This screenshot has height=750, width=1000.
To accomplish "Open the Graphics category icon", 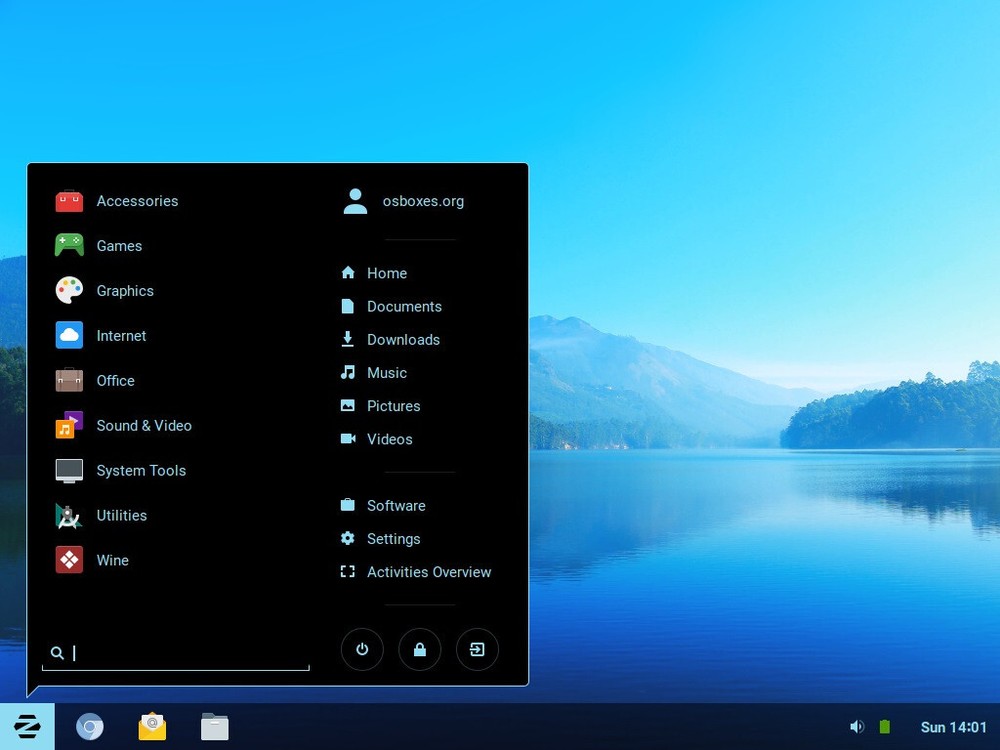I will pyautogui.click(x=68, y=290).
